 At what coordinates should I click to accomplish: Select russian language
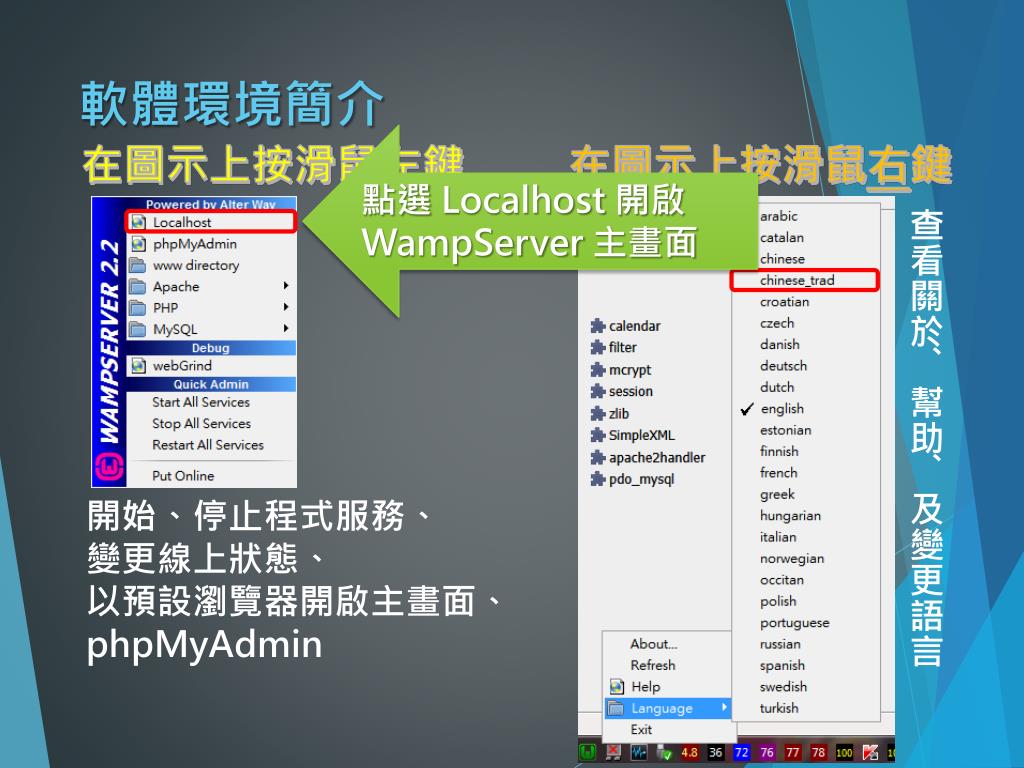click(x=780, y=644)
